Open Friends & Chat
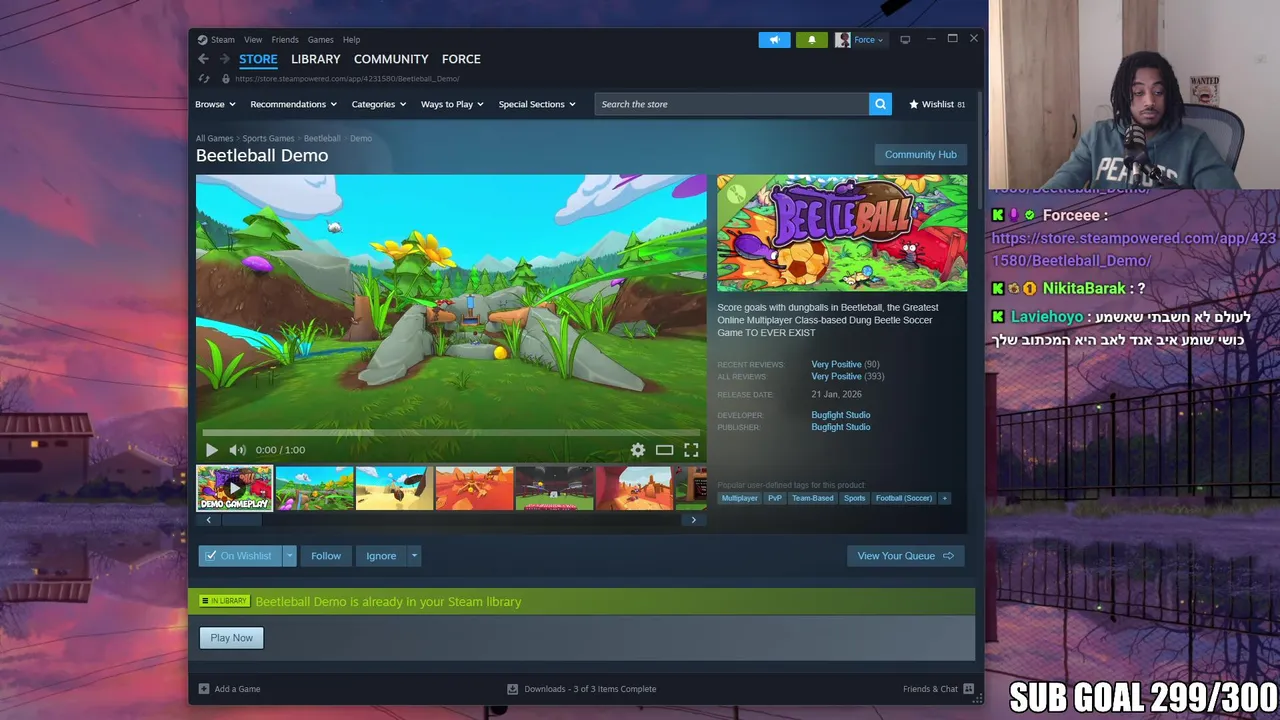 (x=937, y=689)
